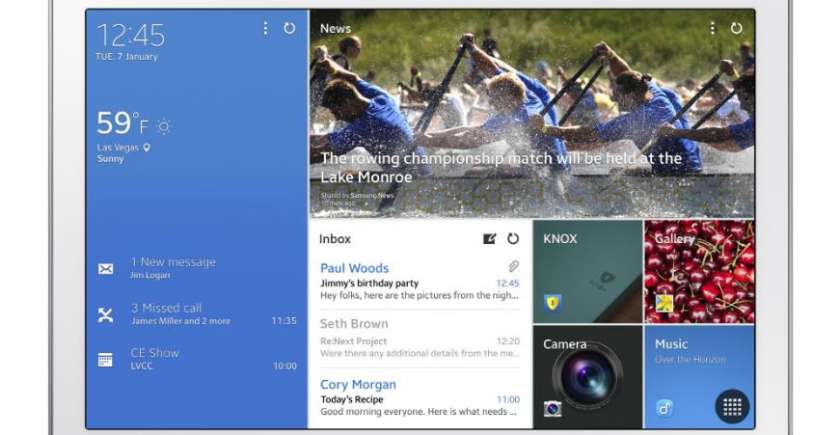Read the rowing championship news headline
This screenshot has width=840, height=435.
(500, 167)
